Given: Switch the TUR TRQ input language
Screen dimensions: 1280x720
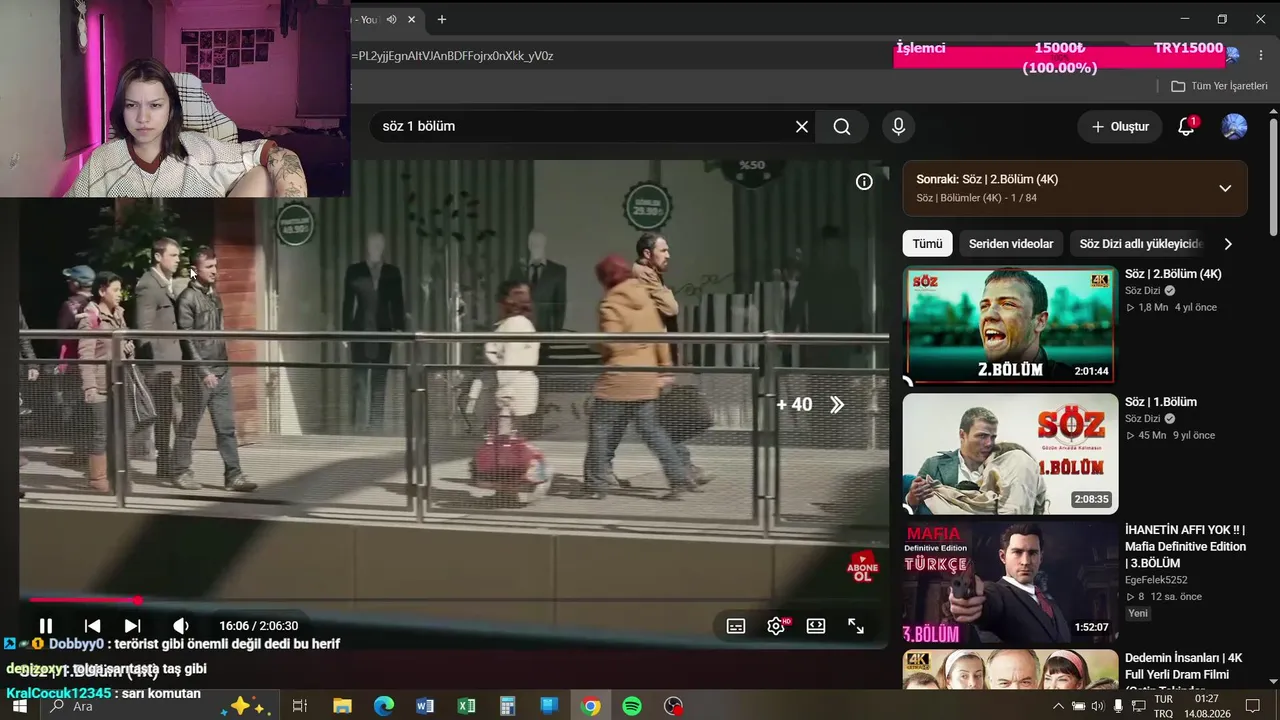Looking at the screenshot, I should point(1163,706).
